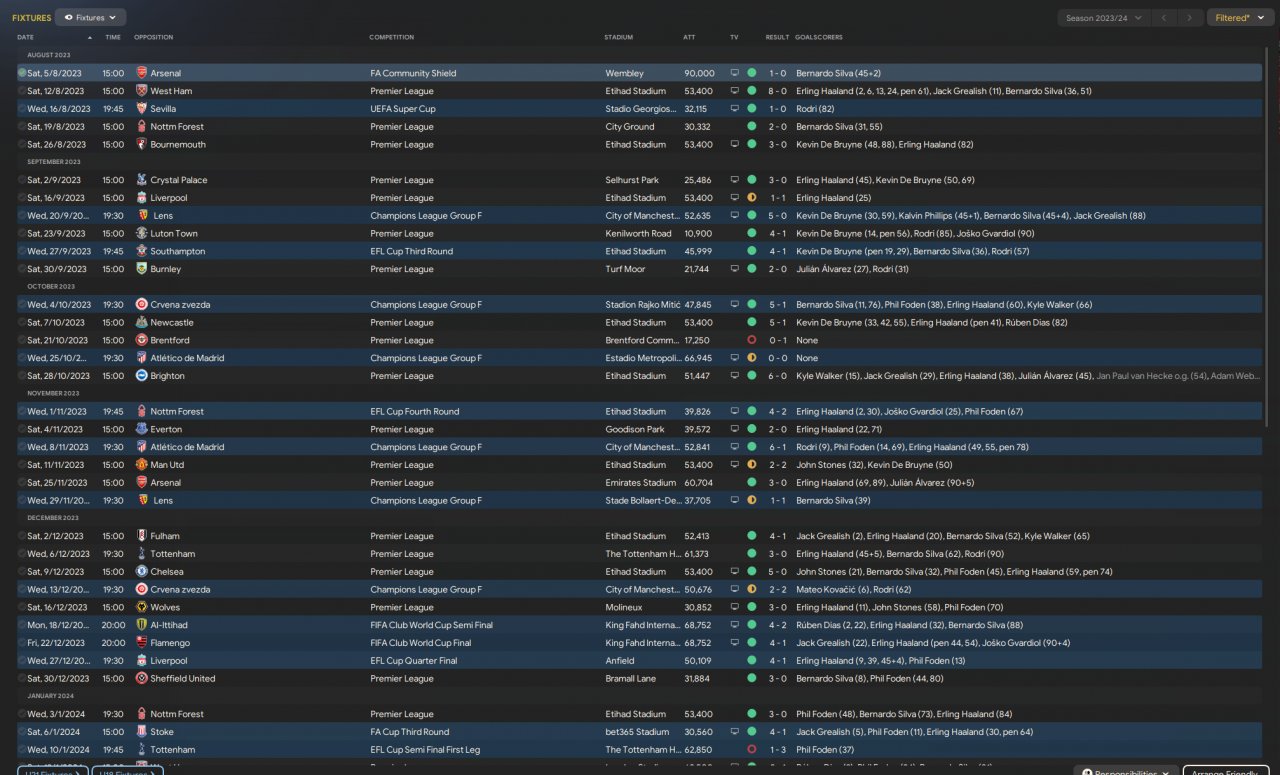Click the Burnley club badge
Viewport: 1280px width, 775px height.
tap(141, 269)
